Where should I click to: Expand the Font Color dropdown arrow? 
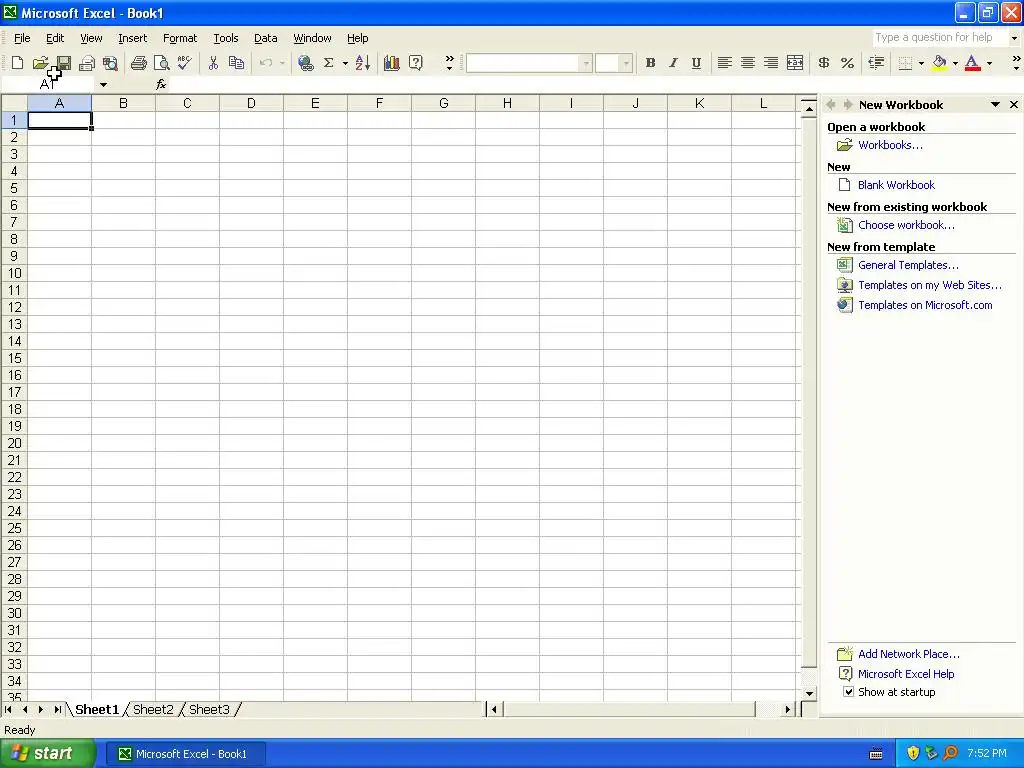(989, 63)
